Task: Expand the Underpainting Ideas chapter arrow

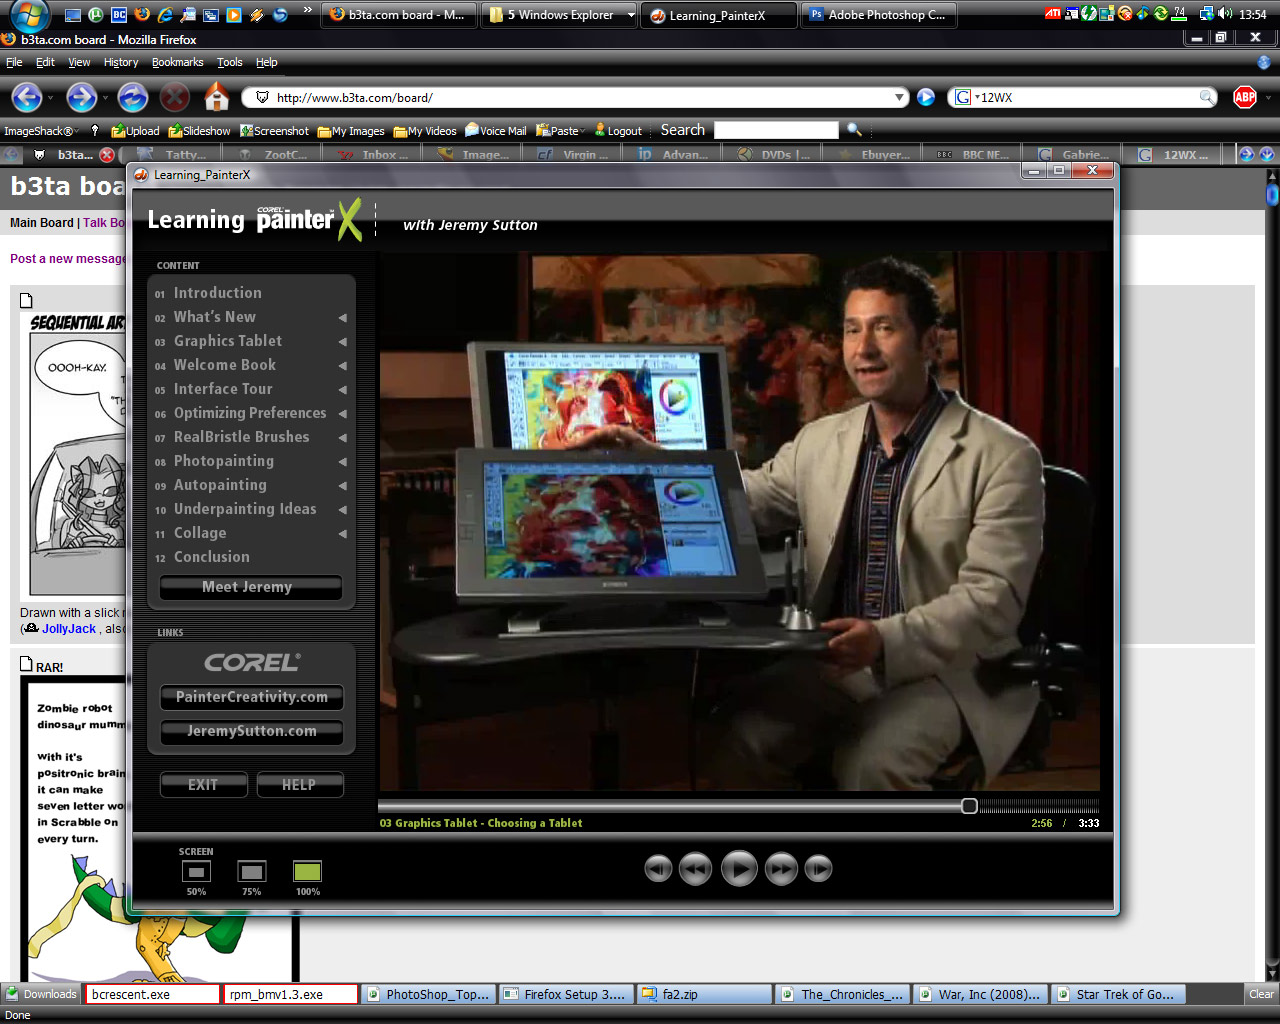Action: pos(343,510)
